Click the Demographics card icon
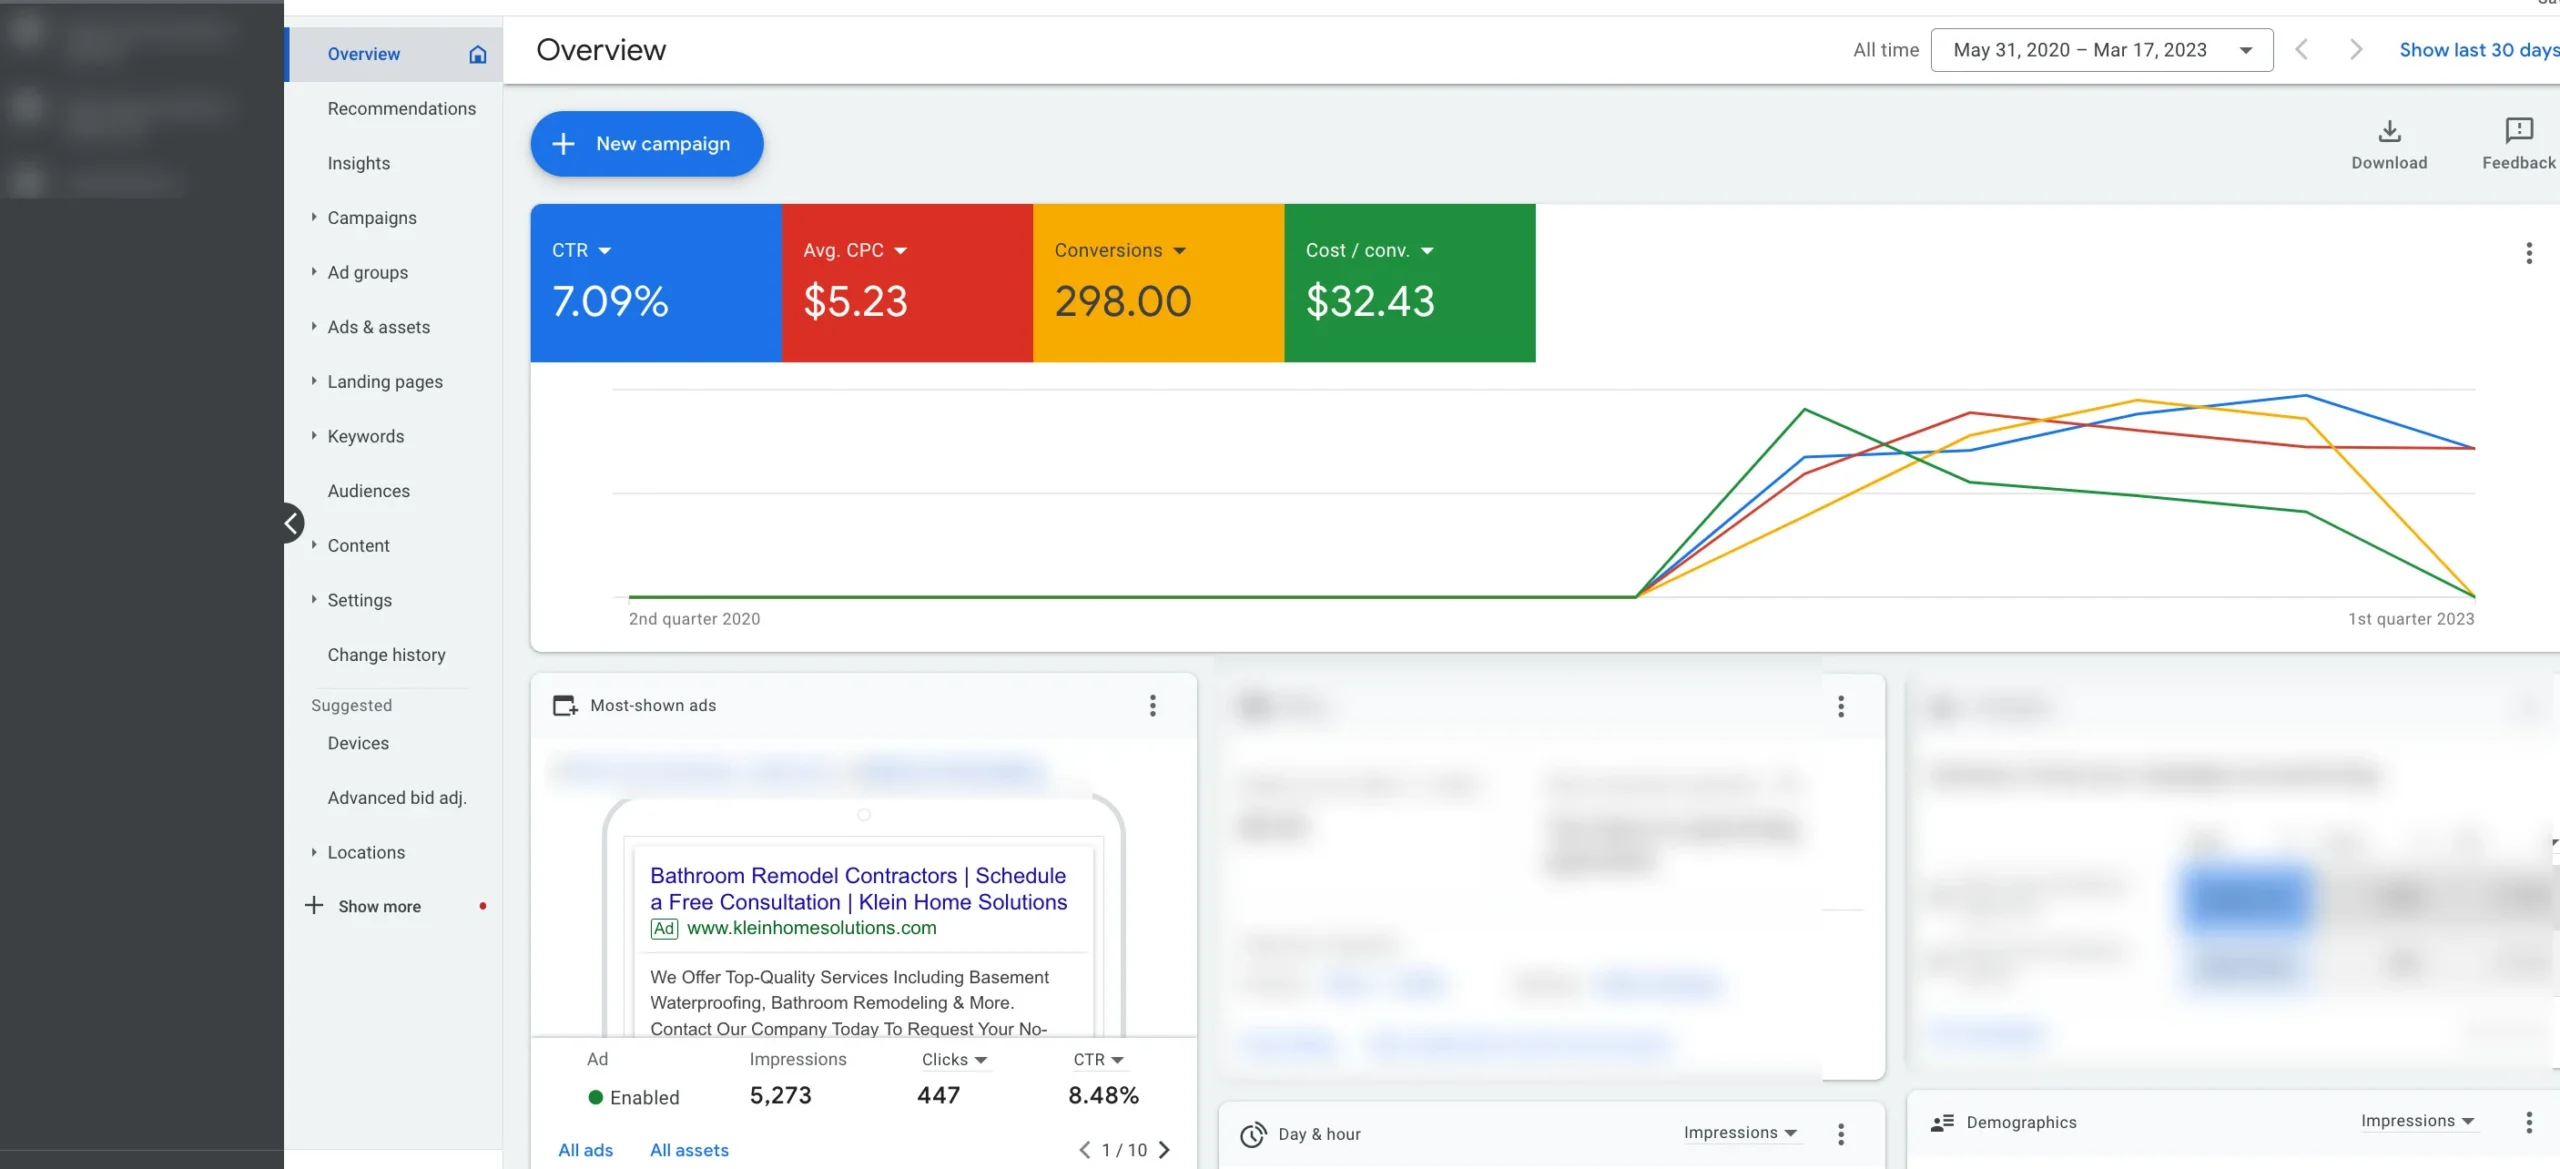The height and width of the screenshot is (1169, 2560). coord(1942,1123)
